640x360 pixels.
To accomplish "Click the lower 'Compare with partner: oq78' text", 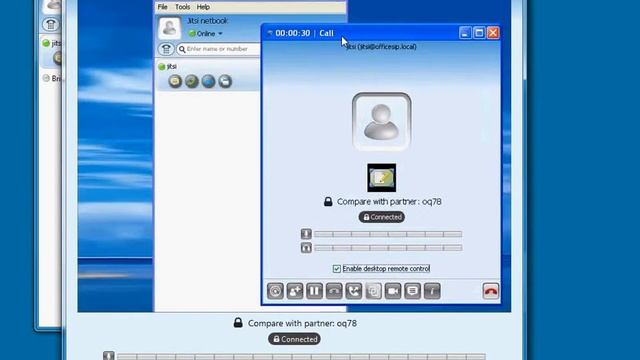I will coord(302,323).
